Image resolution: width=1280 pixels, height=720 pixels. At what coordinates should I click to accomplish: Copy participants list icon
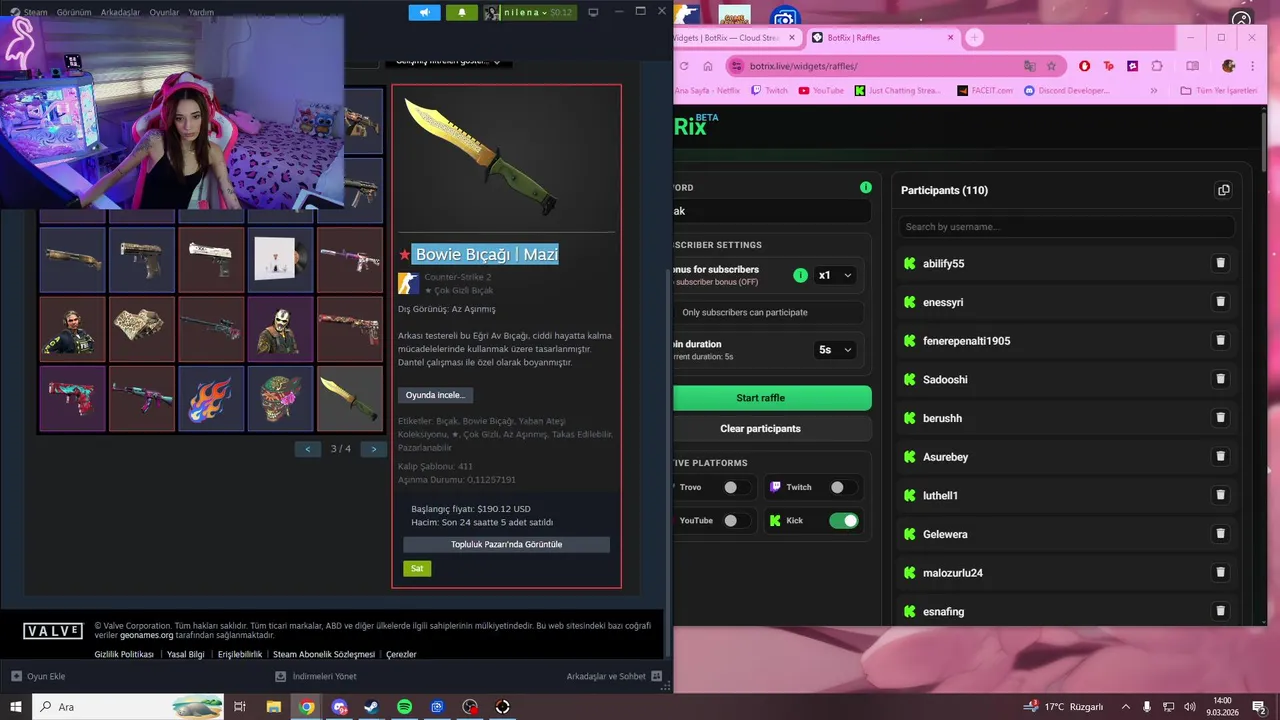[x=1223, y=190]
